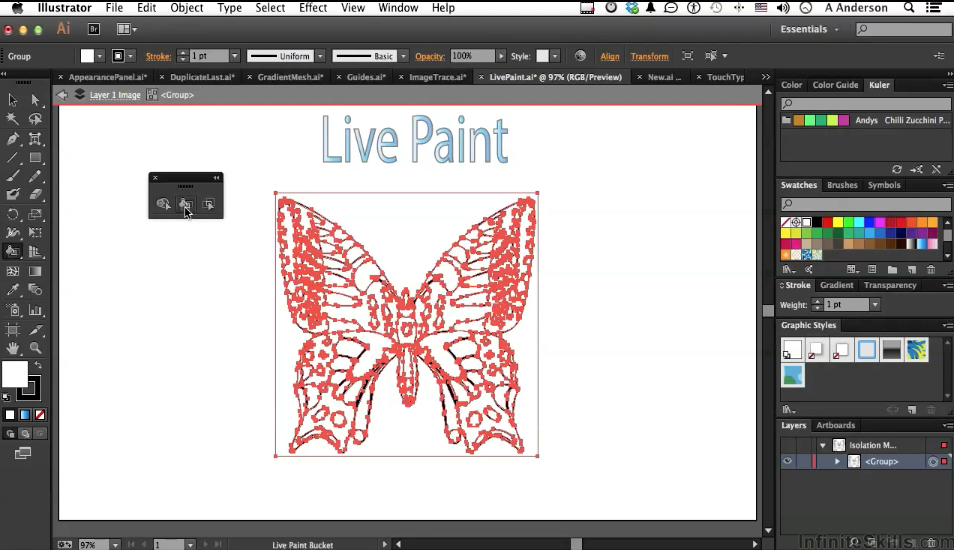The height and width of the screenshot is (550, 954).
Task: Select the Eraser tool
Action: point(35,195)
